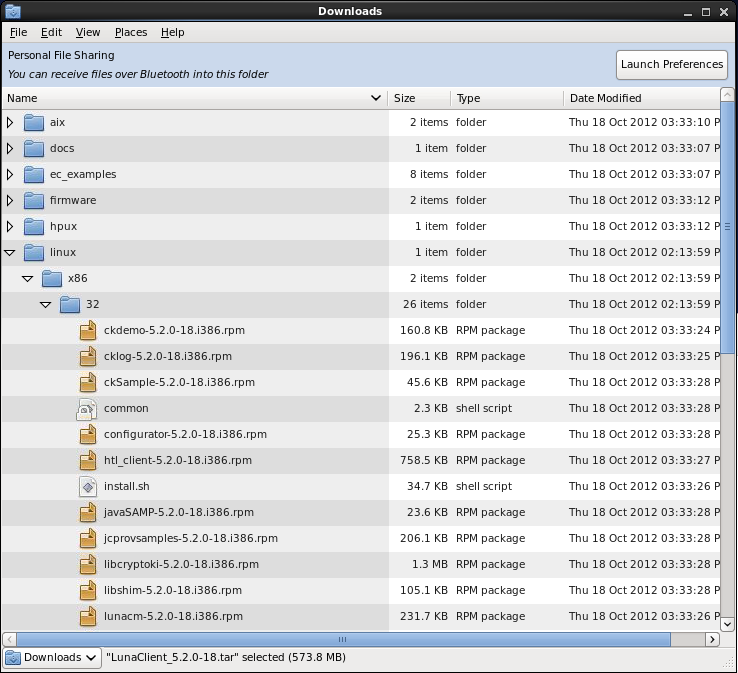
Task: Click the libcryptoki-5.2.0-18.i386.rpm package icon
Action: click(89, 564)
